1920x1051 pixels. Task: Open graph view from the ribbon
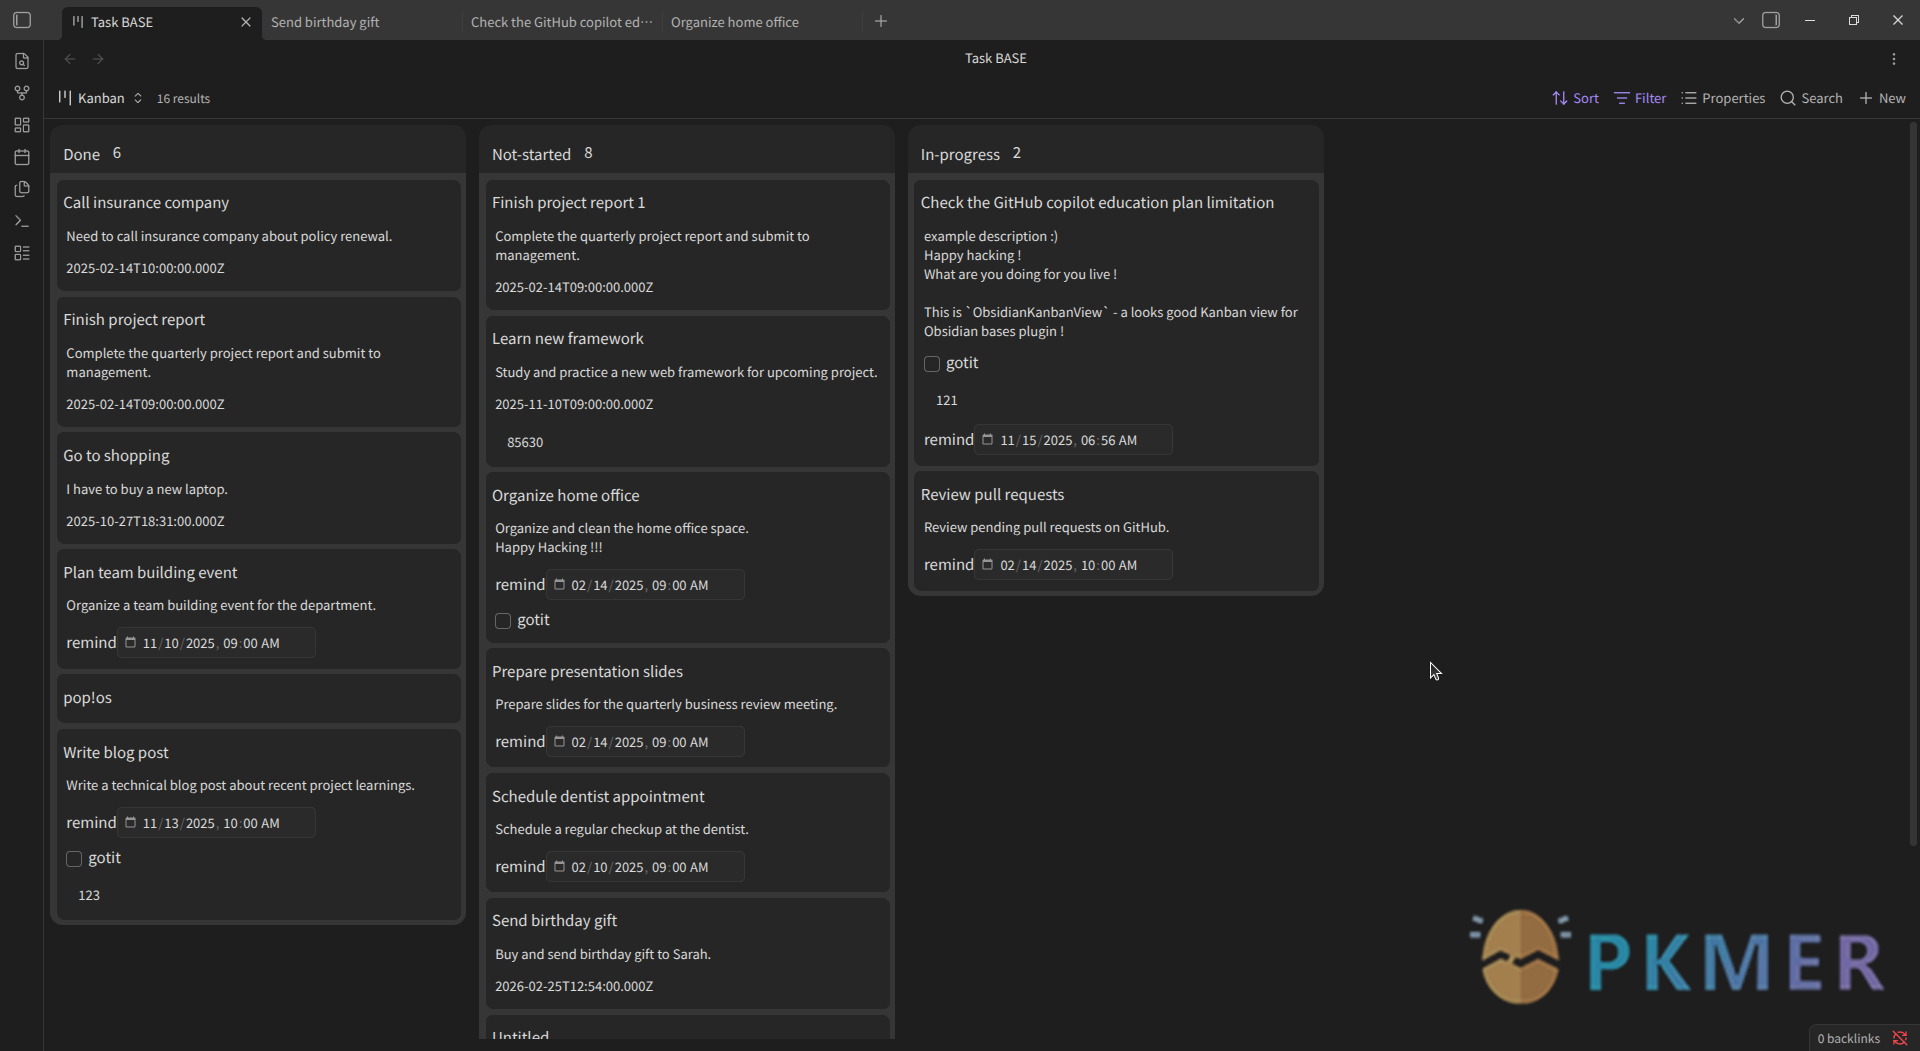tap(22, 93)
